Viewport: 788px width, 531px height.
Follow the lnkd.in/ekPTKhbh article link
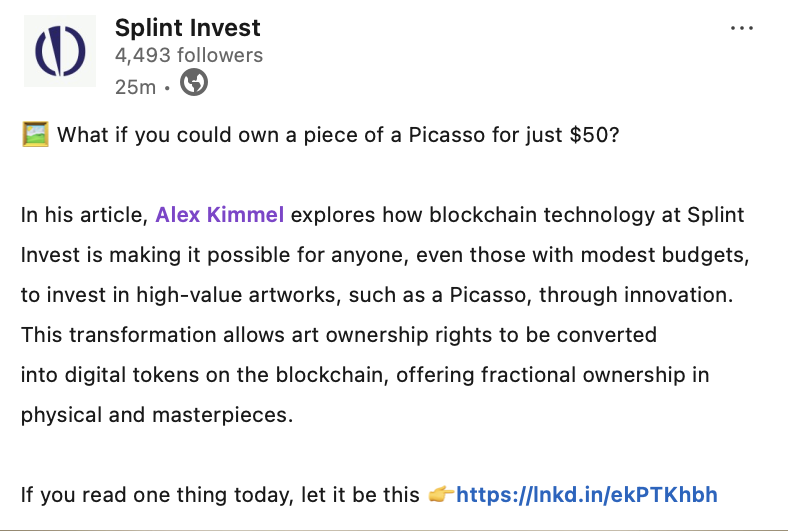(586, 495)
